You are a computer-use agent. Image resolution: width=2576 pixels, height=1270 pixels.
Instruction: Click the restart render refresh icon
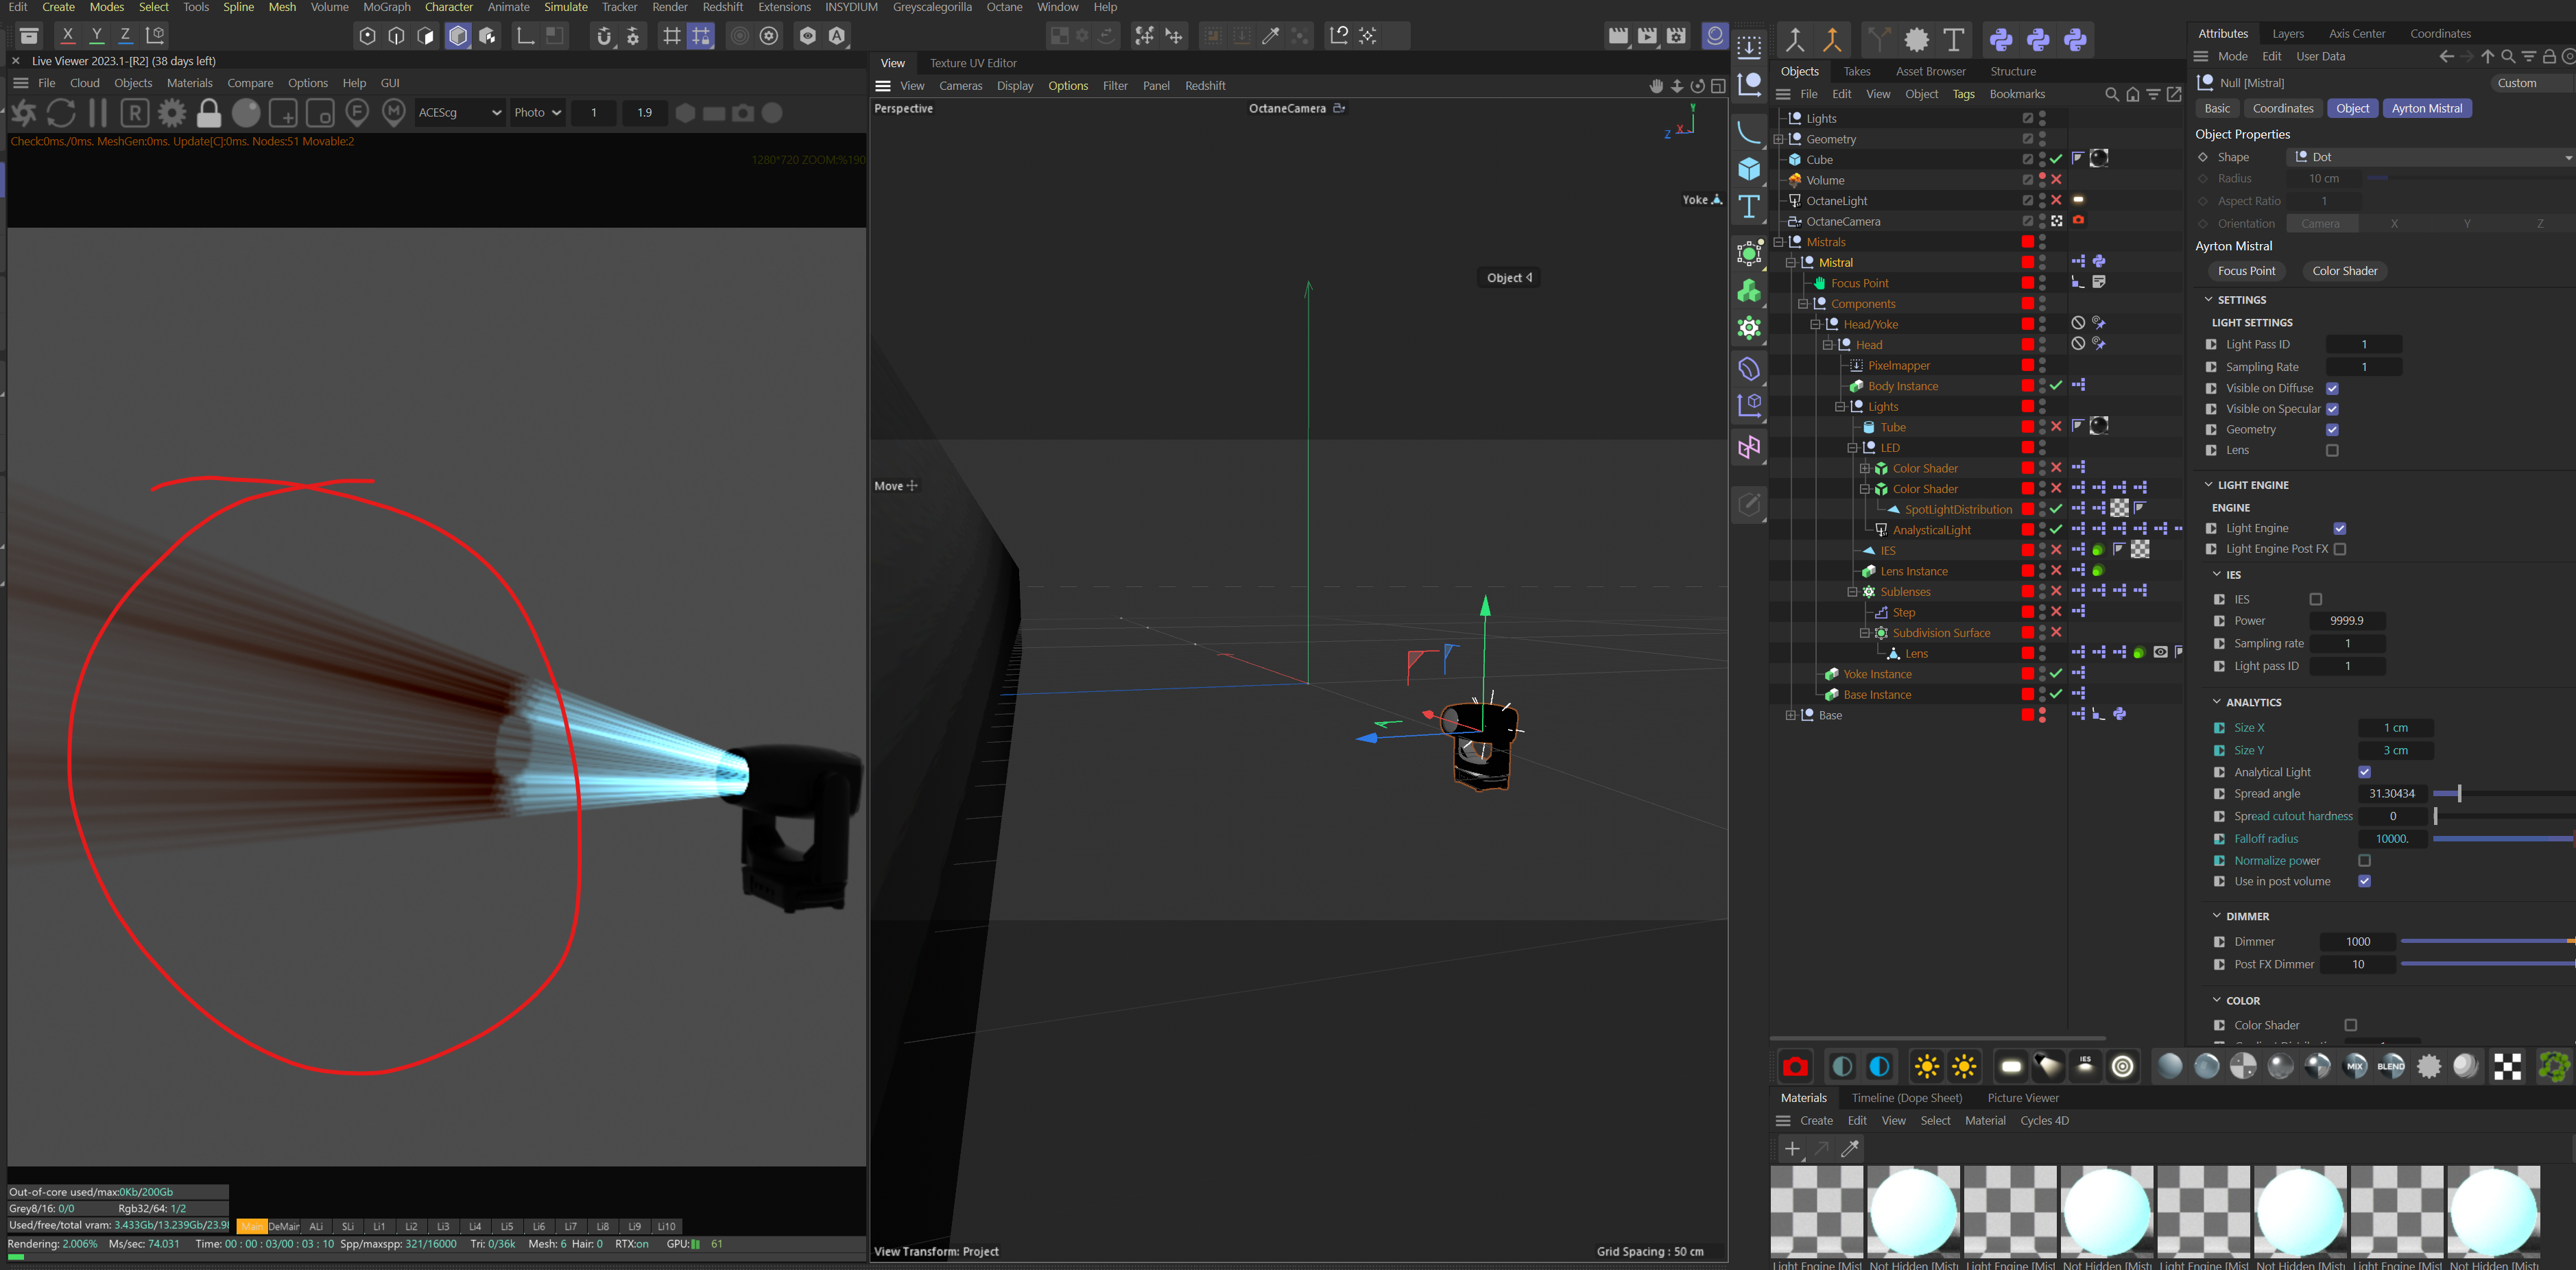[61, 113]
